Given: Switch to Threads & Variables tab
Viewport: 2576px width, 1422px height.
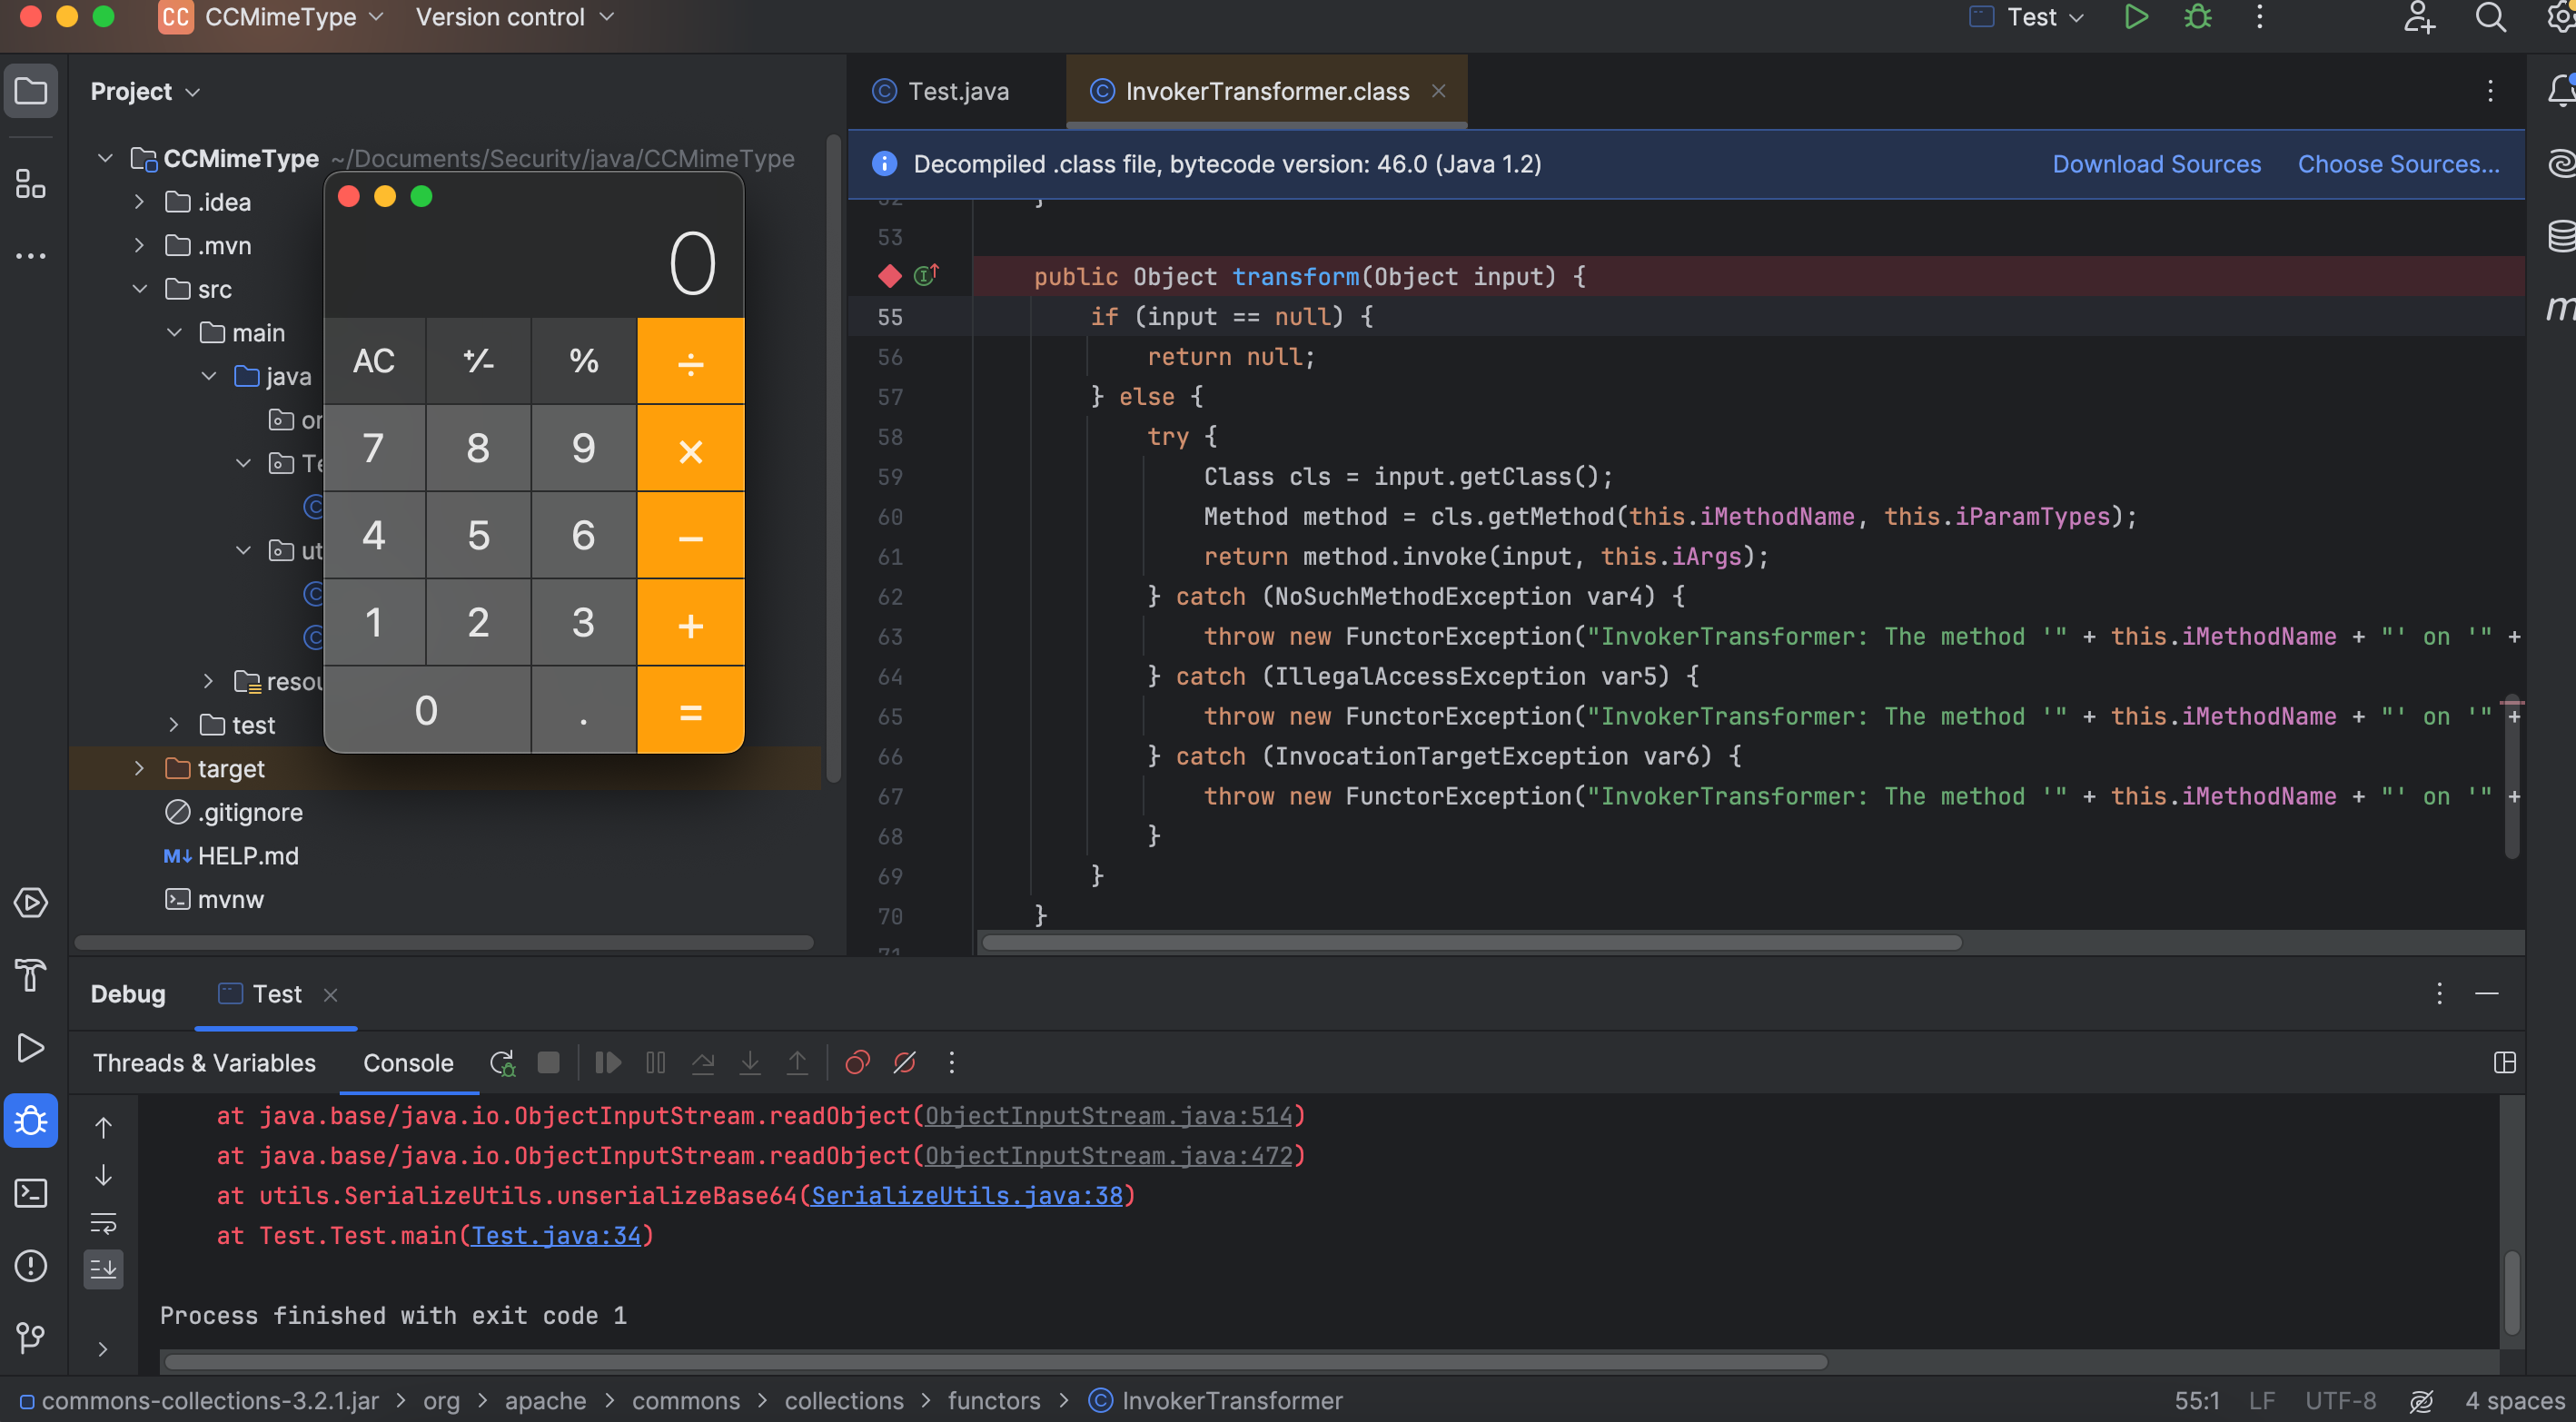Looking at the screenshot, I should pyautogui.click(x=204, y=1062).
